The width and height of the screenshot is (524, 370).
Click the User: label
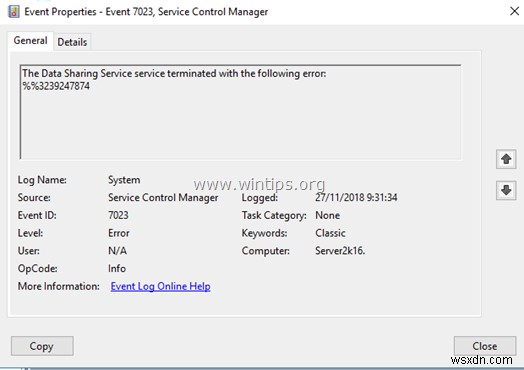(28, 251)
